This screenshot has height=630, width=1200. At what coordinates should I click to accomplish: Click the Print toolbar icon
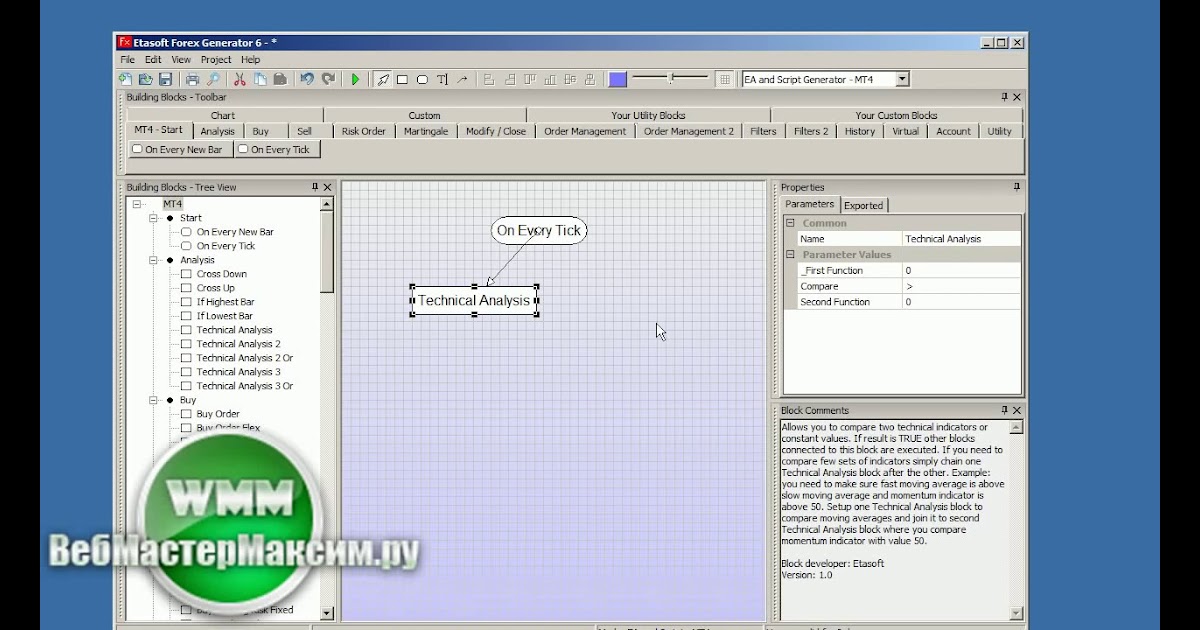[192, 79]
